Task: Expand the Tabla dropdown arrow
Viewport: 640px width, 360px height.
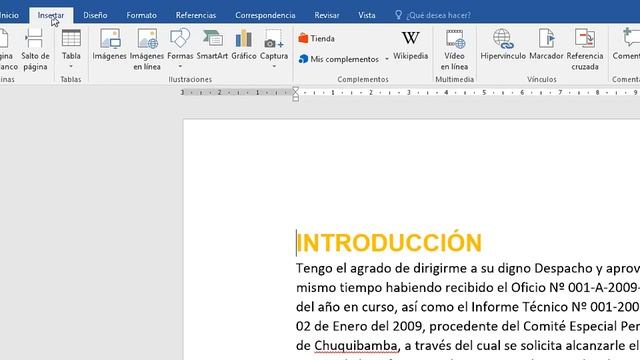Action: point(71,67)
